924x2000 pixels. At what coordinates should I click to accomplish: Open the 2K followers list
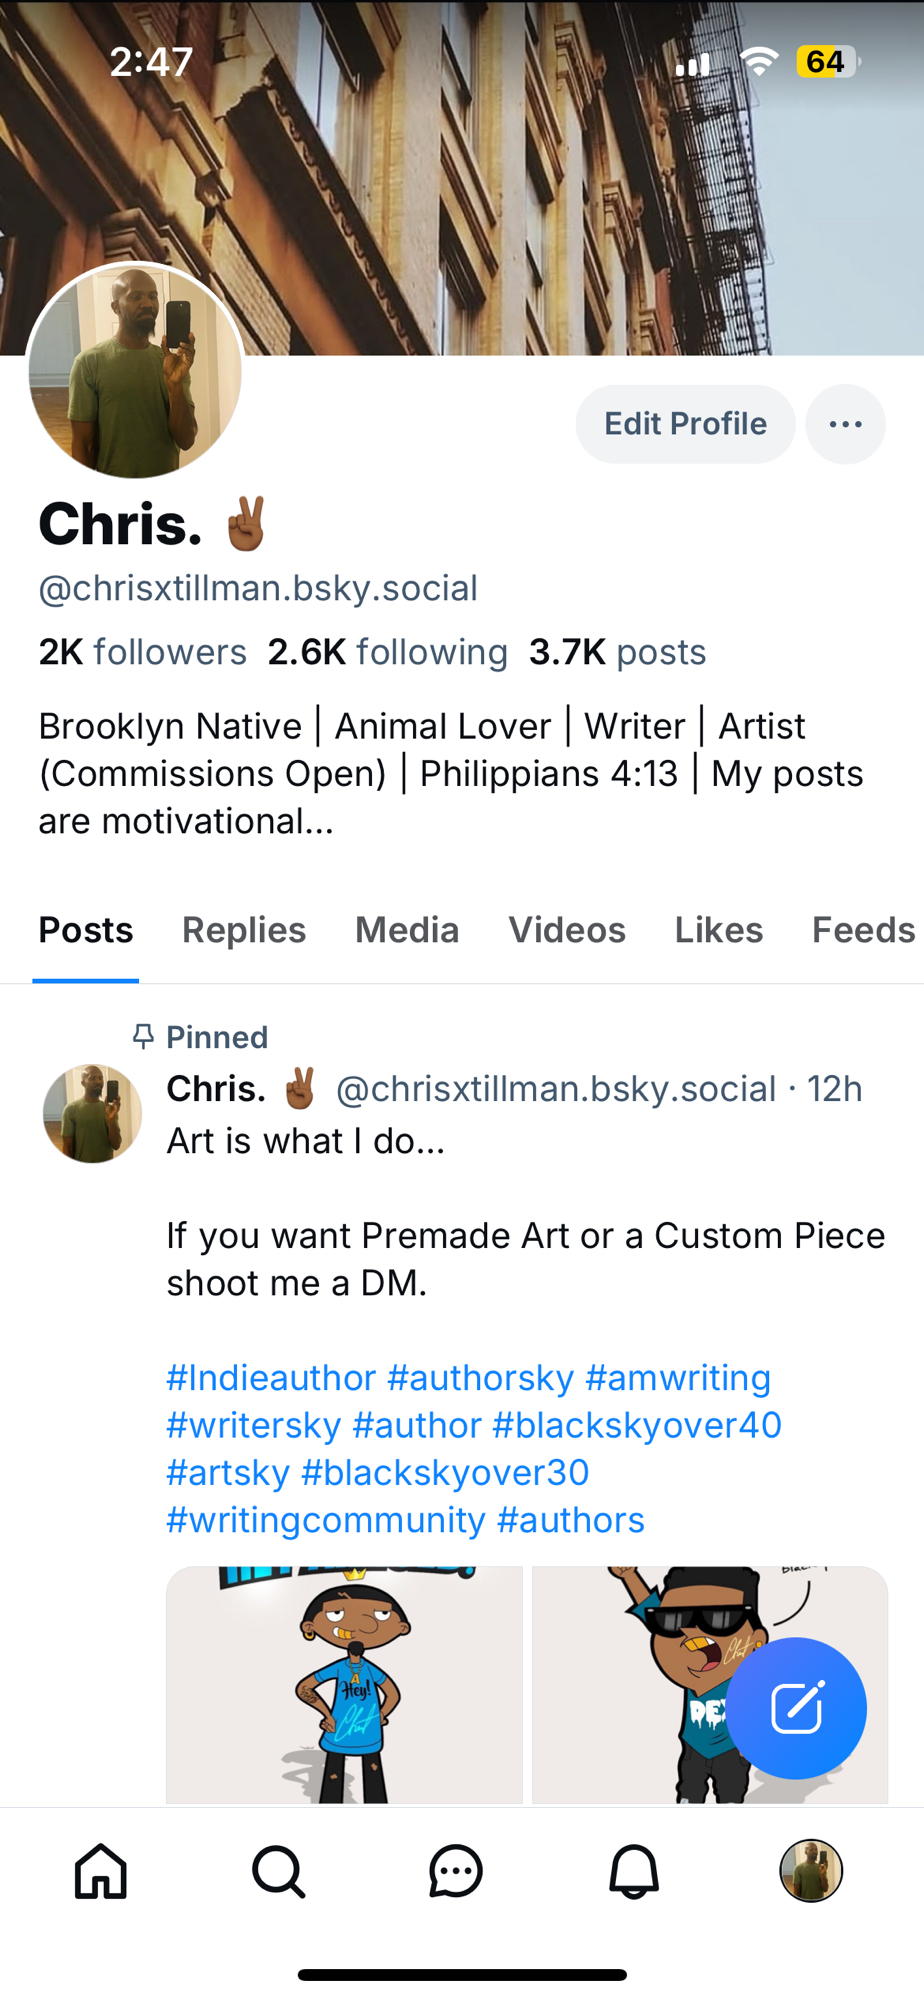142,652
